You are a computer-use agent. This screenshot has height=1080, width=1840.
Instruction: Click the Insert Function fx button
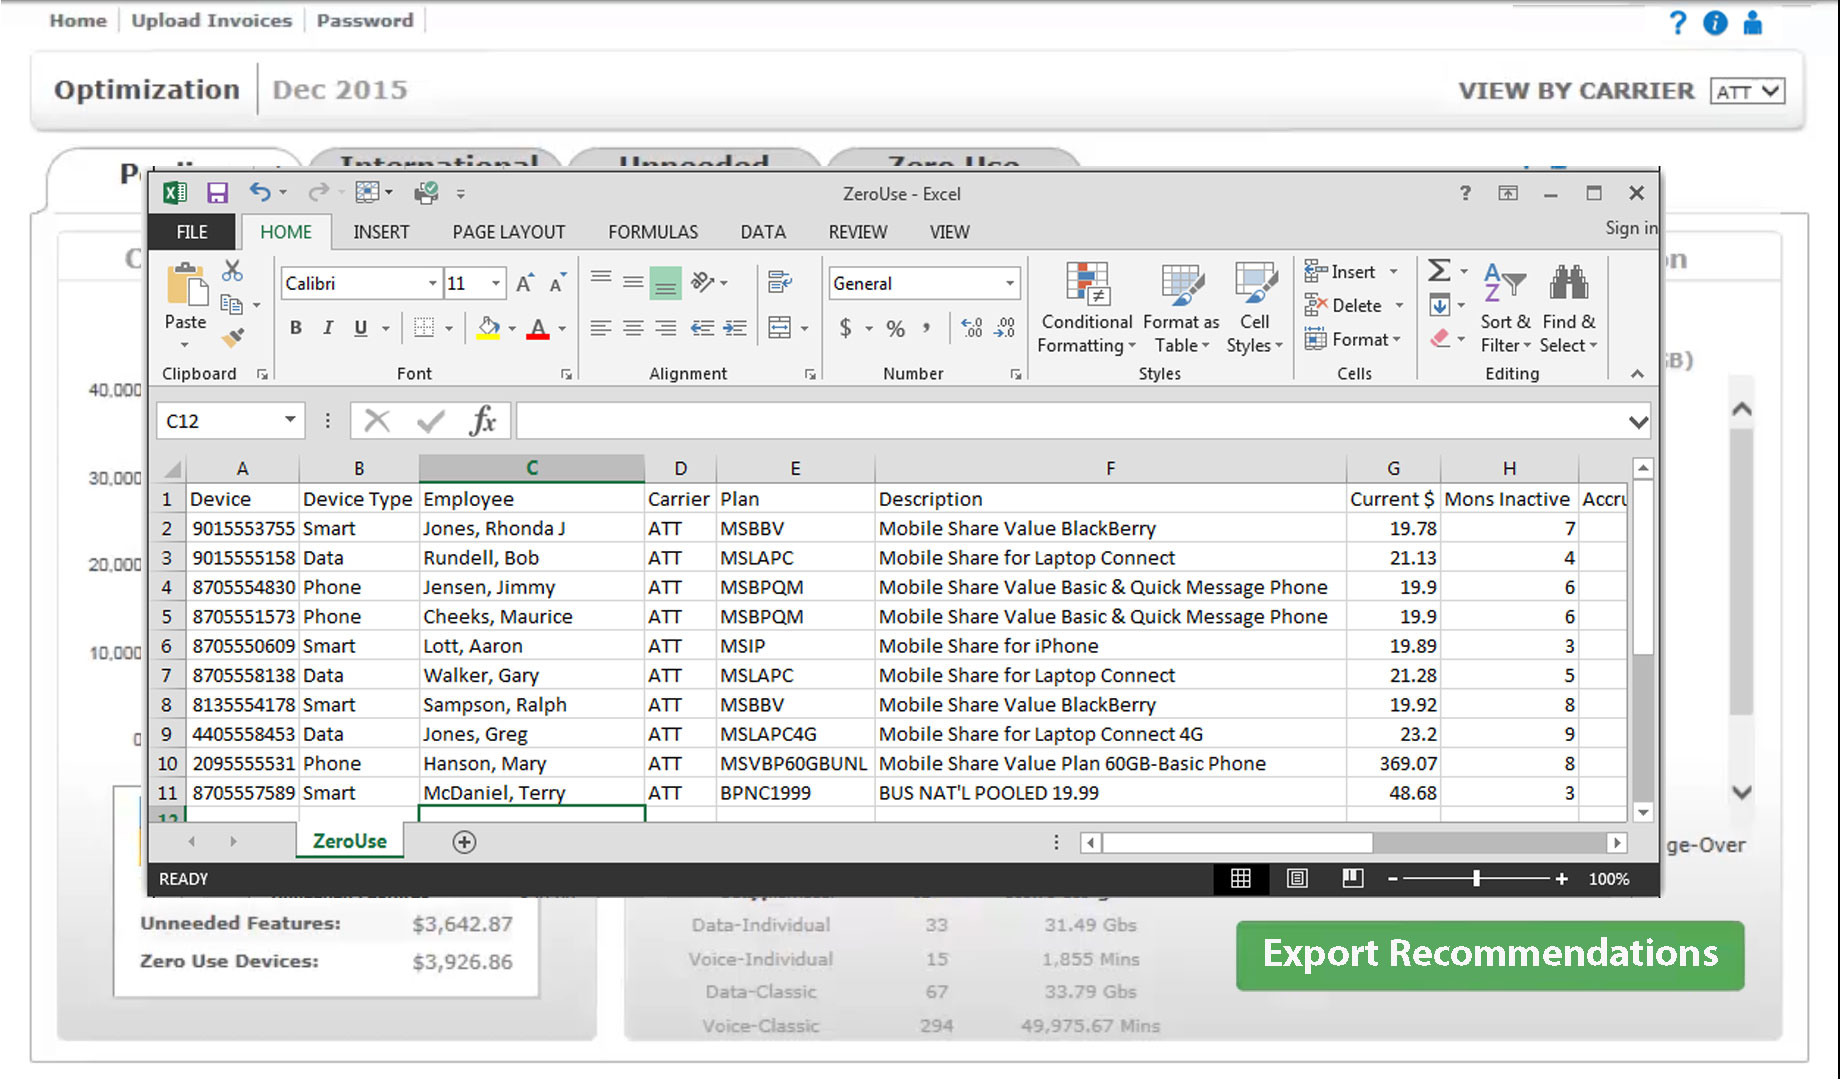pos(483,421)
